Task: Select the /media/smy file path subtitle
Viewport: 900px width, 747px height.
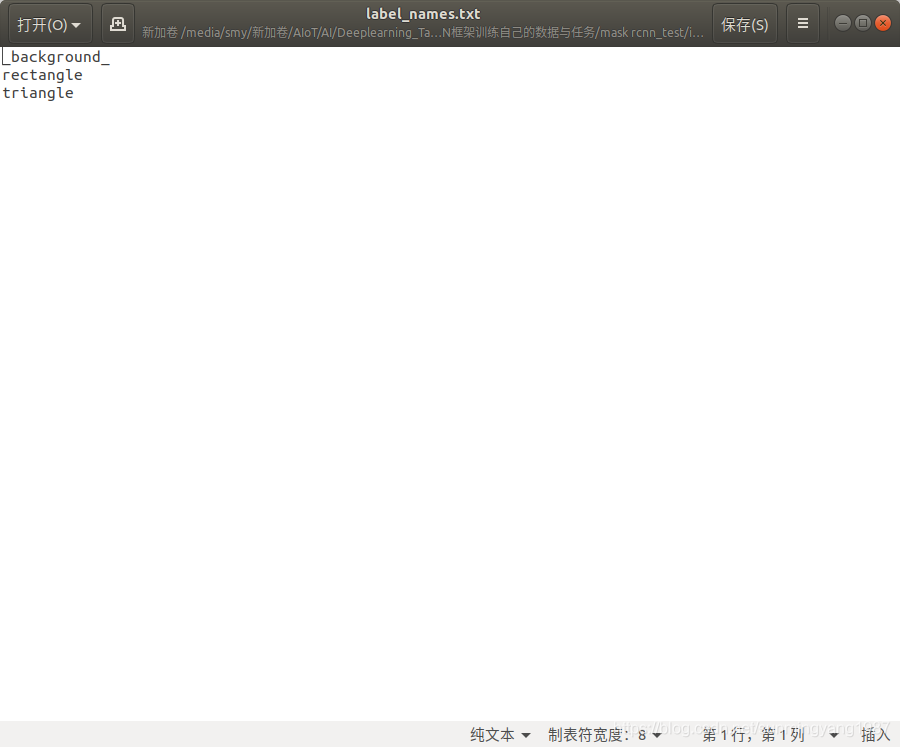Action: (x=423, y=33)
